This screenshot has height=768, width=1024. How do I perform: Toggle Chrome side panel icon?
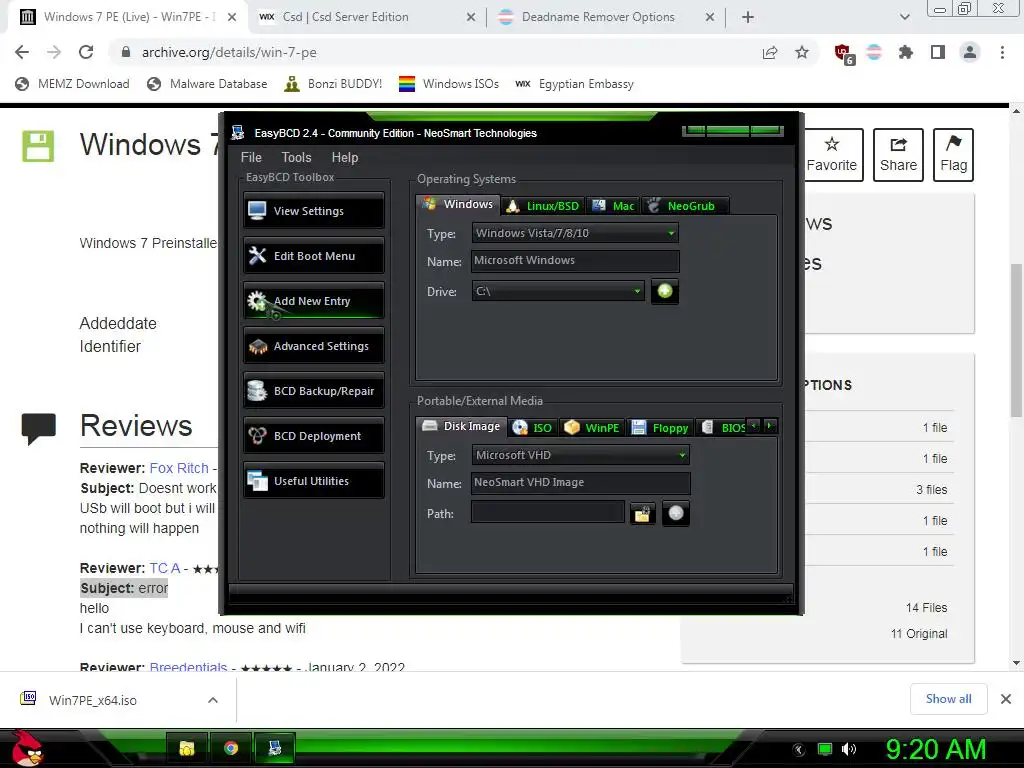[938, 52]
